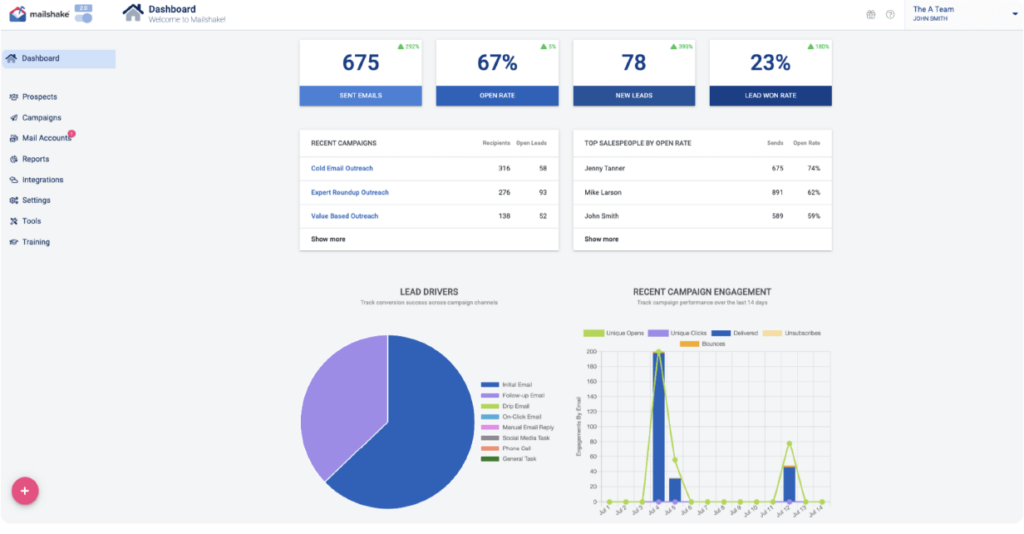
Task: Show more top salespeople
Action: pyautogui.click(x=601, y=240)
